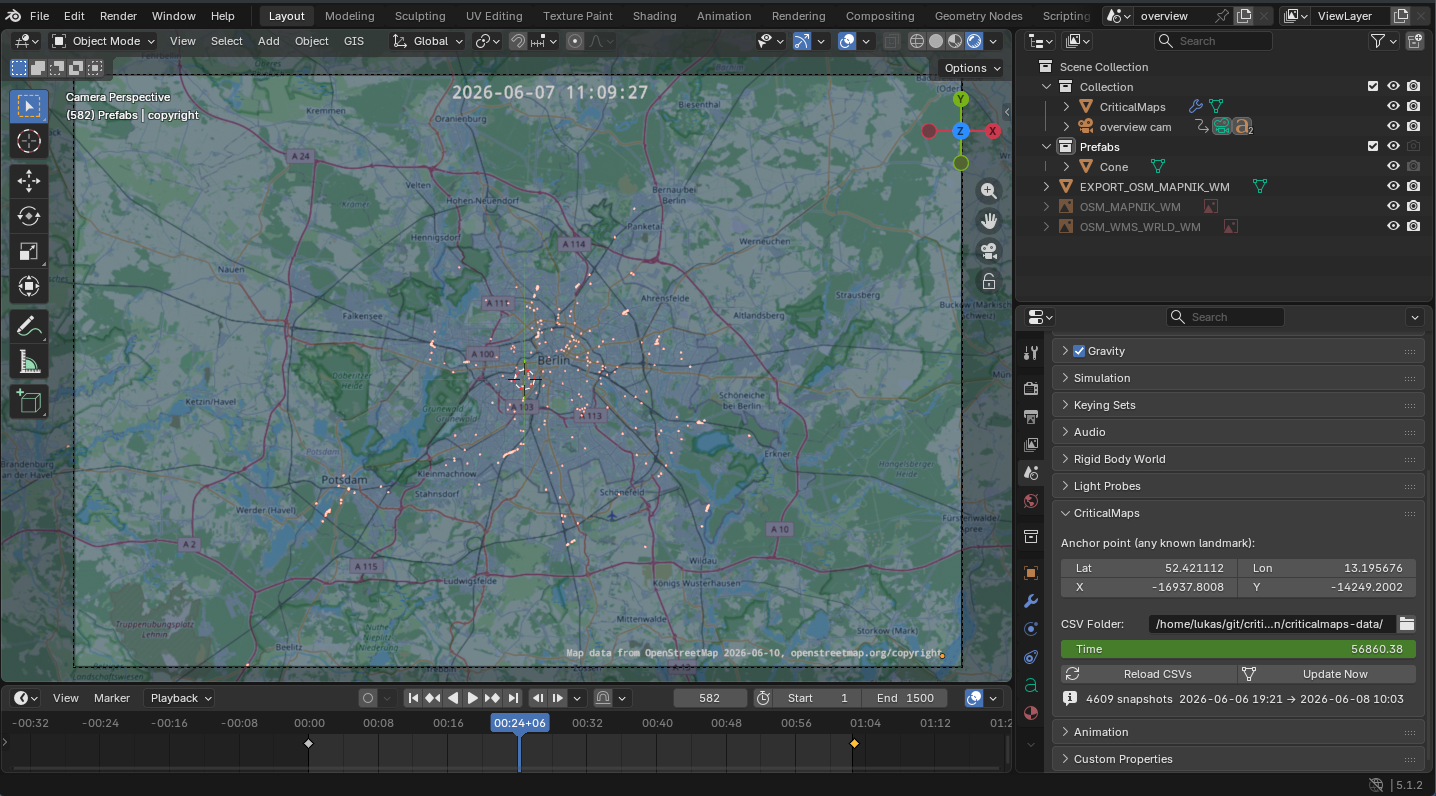The height and width of the screenshot is (796, 1436).
Task: Hide EXPORT_OSM_MAPNIK_WM in the viewport
Action: [1393, 187]
